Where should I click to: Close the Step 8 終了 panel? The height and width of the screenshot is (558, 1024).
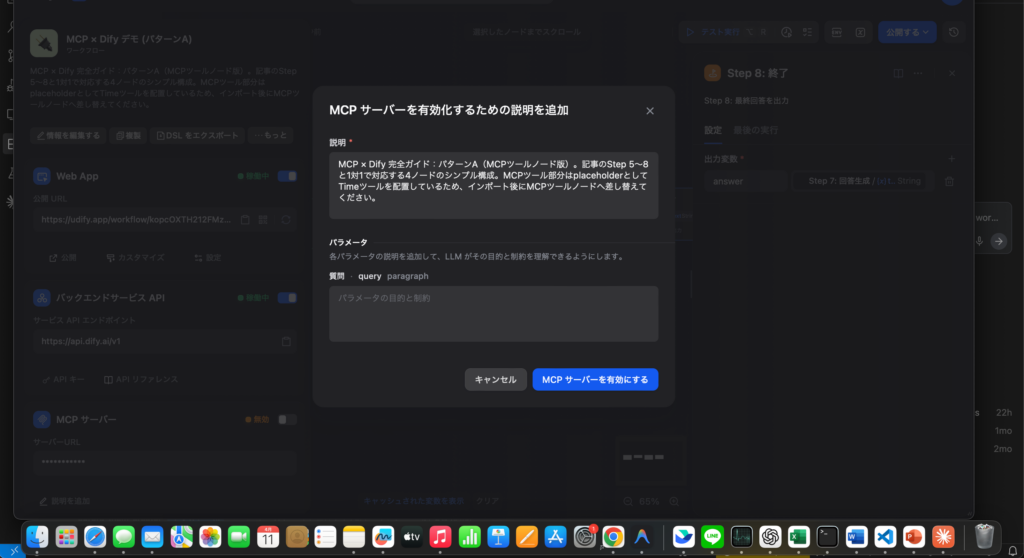point(952,73)
